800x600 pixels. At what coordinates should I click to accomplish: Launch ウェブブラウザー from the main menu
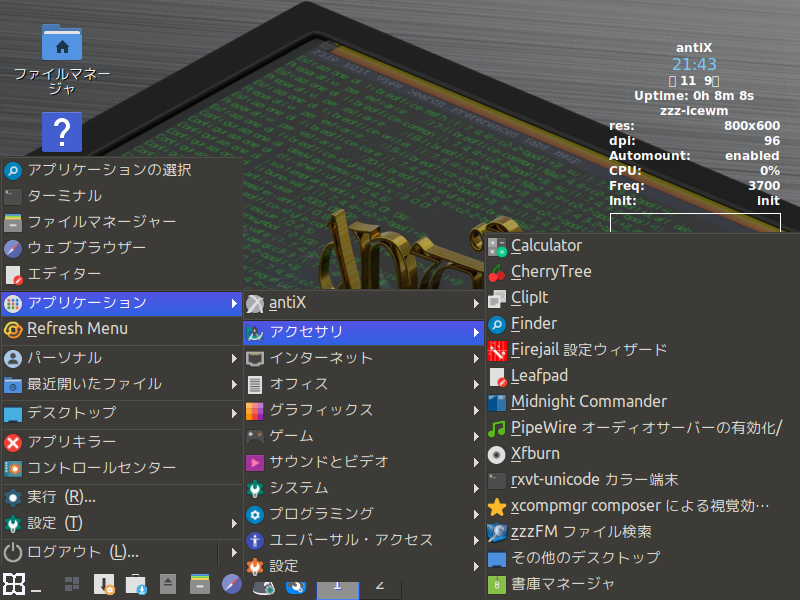click(121, 248)
